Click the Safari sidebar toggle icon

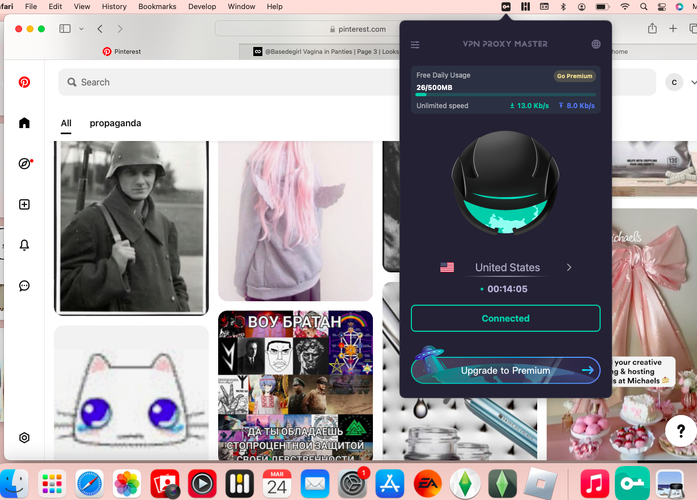pyautogui.click(x=65, y=28)
